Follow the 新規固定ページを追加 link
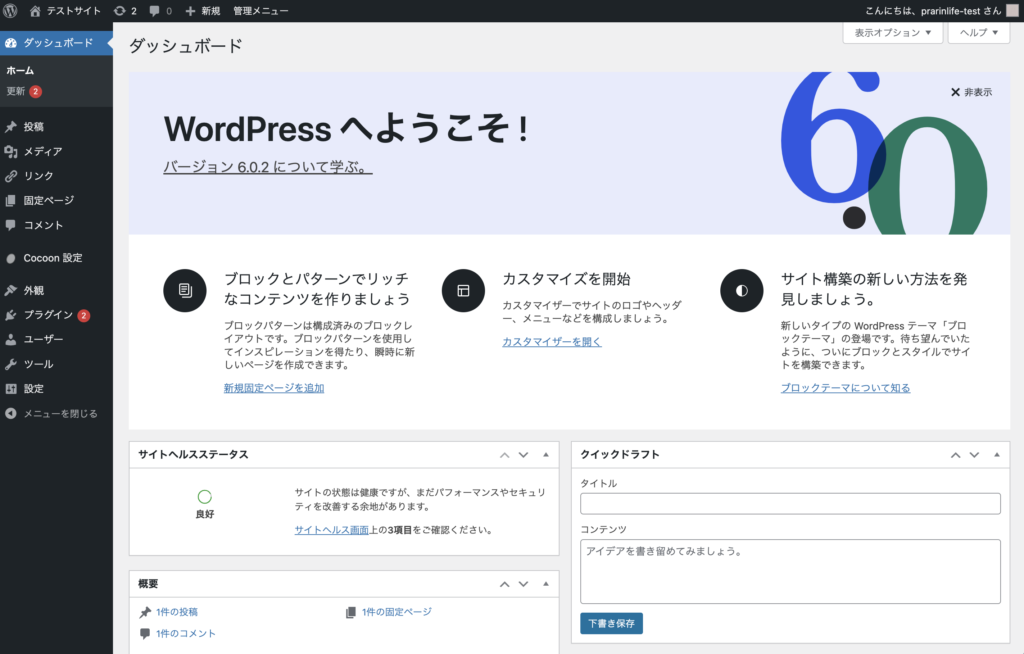The width and height of the screenshot is (1024, 654). click(274, 388)
